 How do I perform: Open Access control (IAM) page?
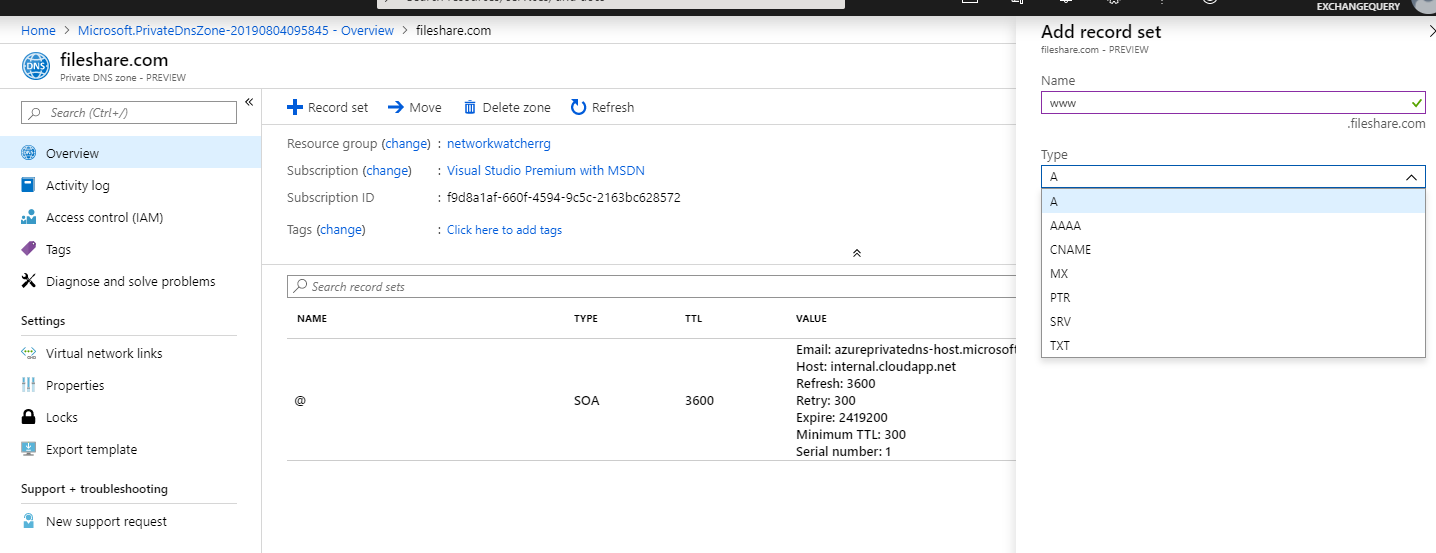click(104, 217)
